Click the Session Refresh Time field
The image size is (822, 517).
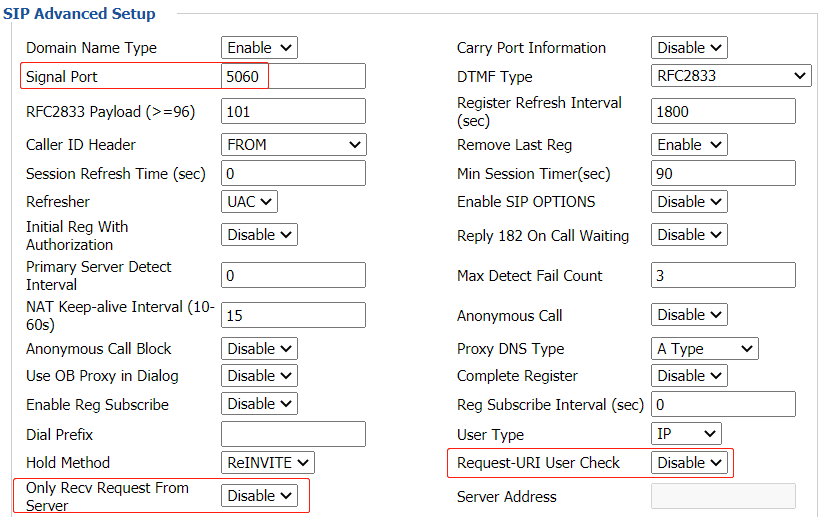tap(293, 174)
